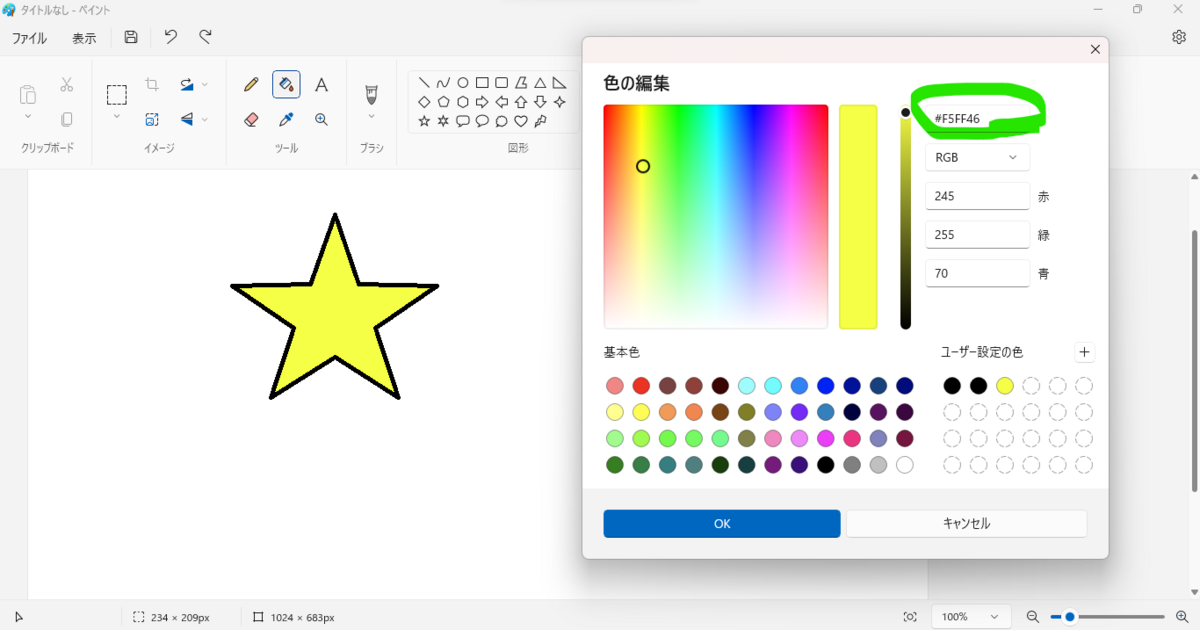The image size is (1200, 630).
Task: Click the Fit to window icon in status bar
Action: (910, 617)
